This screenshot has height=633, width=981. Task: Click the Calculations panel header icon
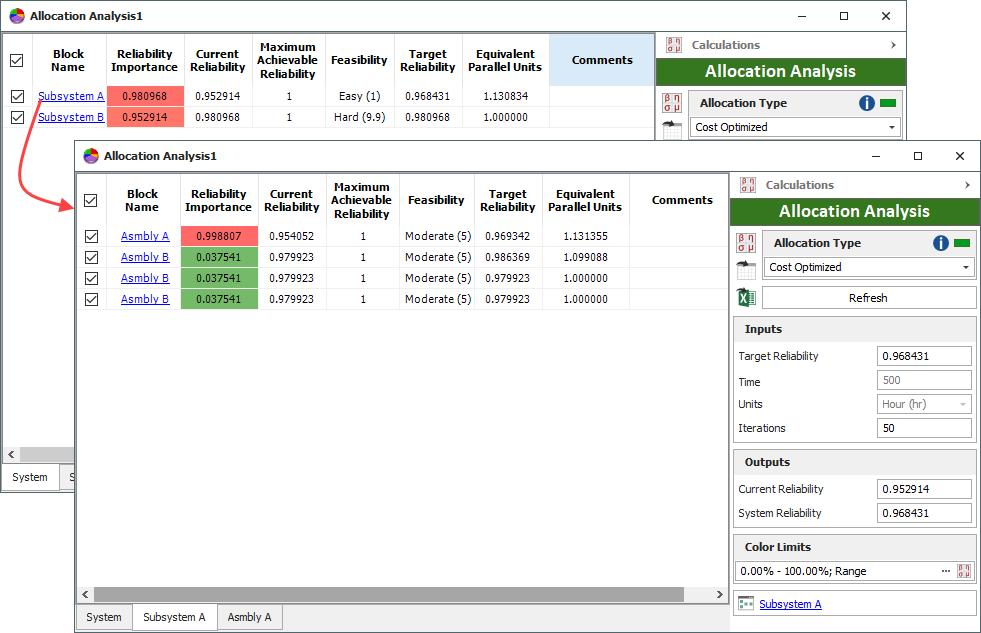pyautogui.click(x=746, y=185)
